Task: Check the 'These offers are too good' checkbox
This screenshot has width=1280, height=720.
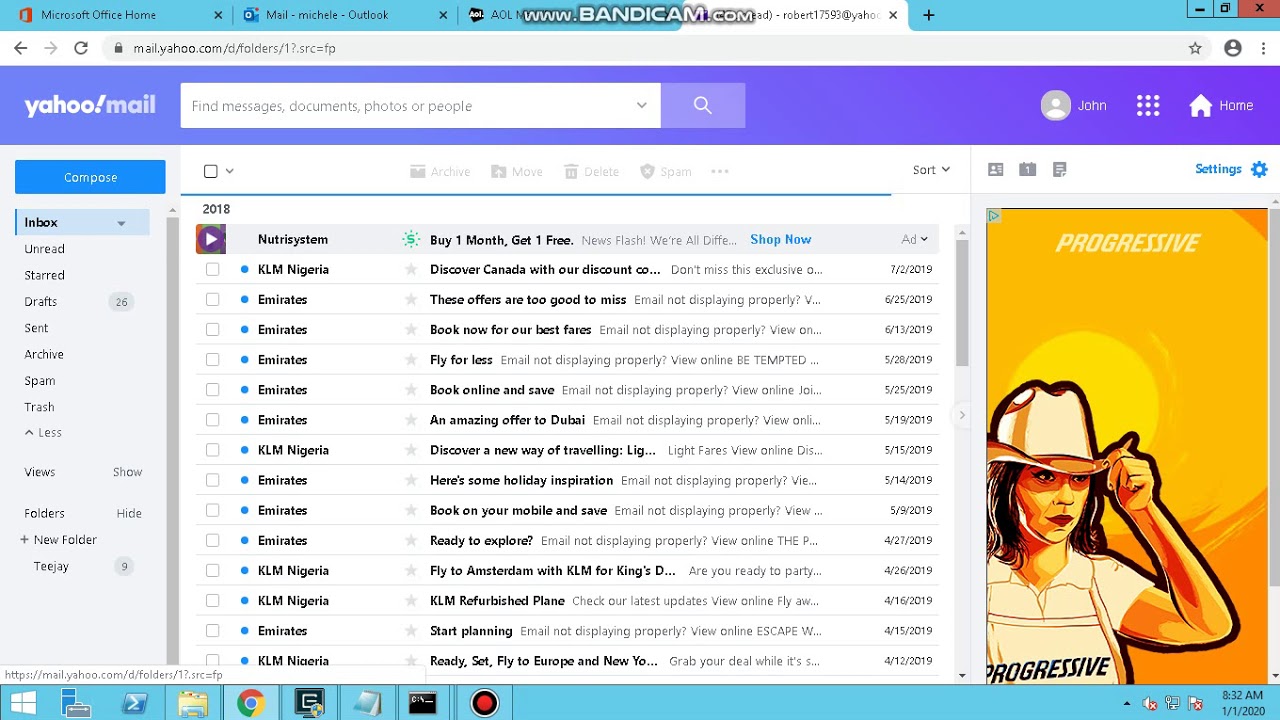Action: click(212, 299)
